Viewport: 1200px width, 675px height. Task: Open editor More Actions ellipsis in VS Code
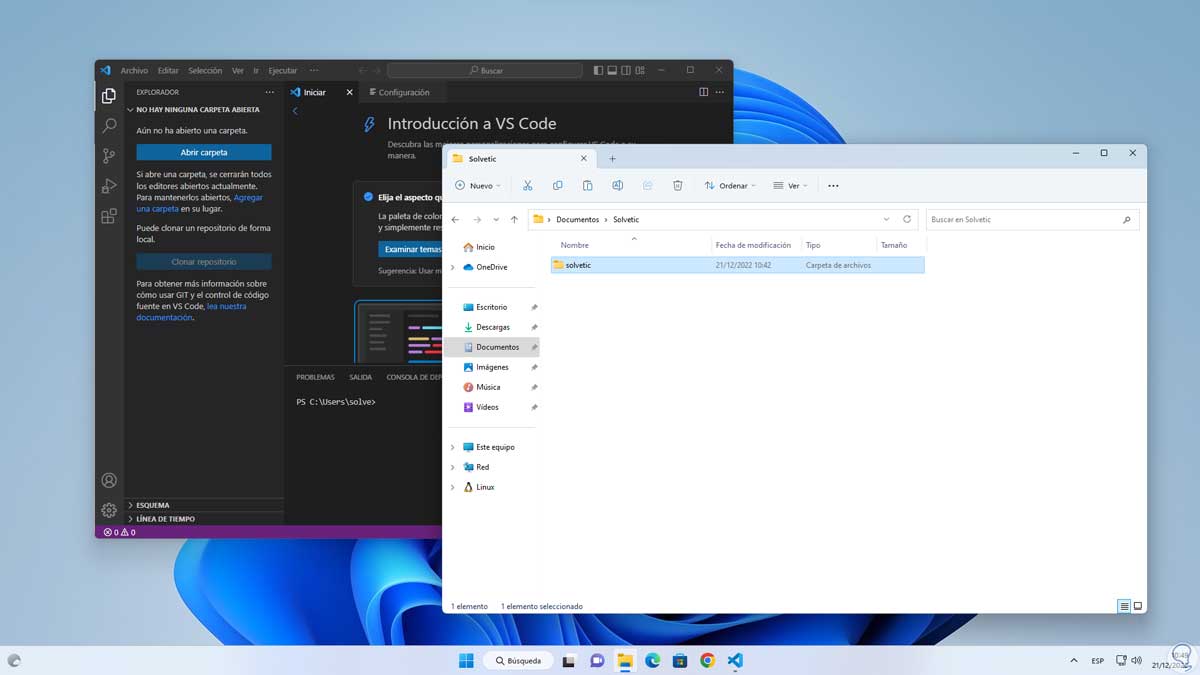(x=721, y=92)
